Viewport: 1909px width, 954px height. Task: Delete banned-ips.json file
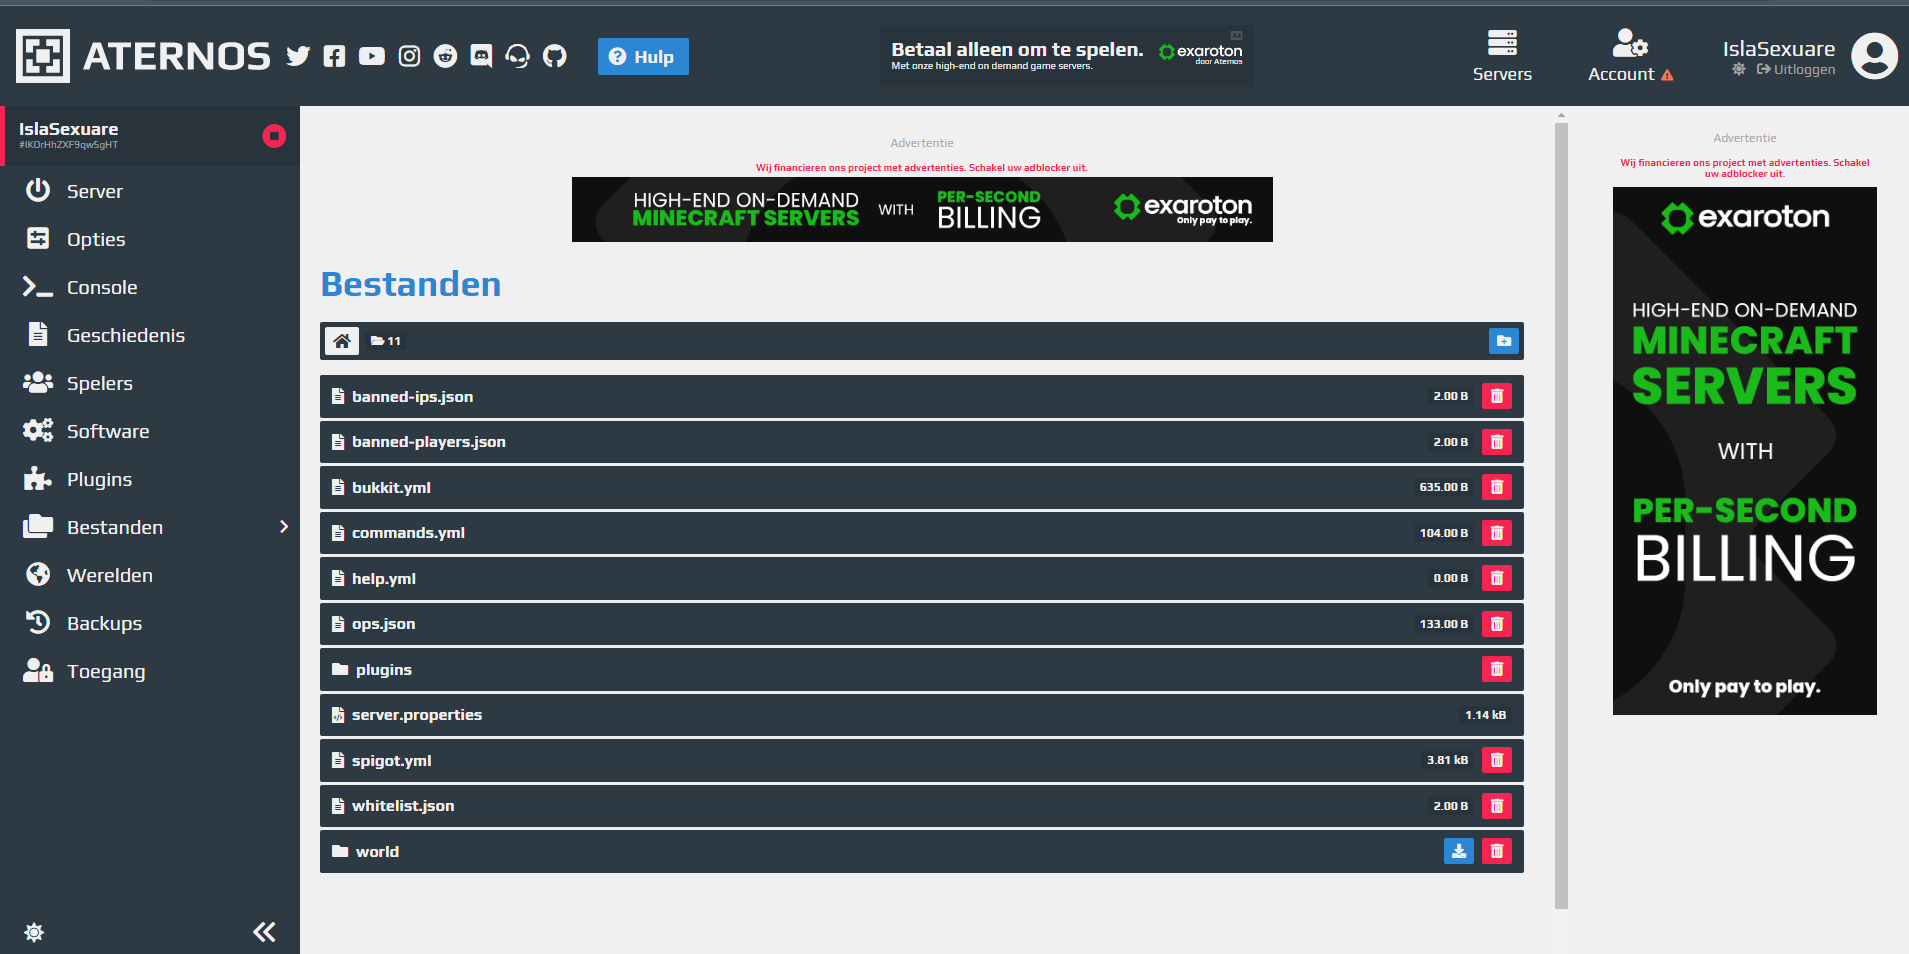(x=1497, y=396)
